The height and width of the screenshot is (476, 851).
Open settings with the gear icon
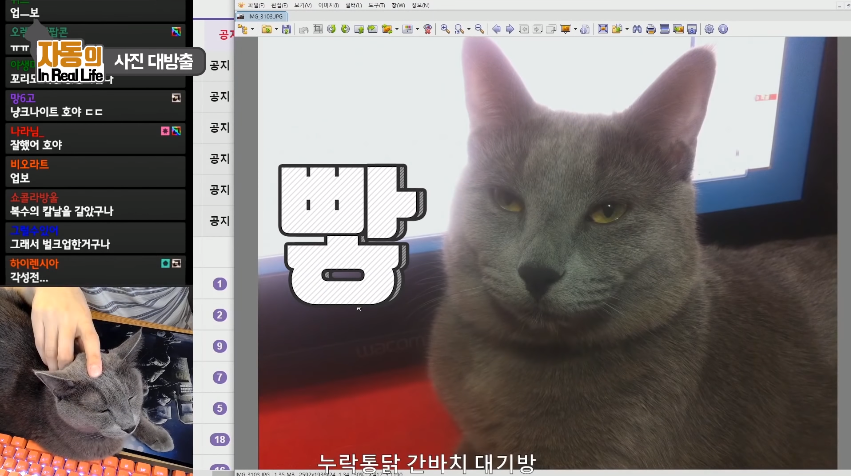709,29
